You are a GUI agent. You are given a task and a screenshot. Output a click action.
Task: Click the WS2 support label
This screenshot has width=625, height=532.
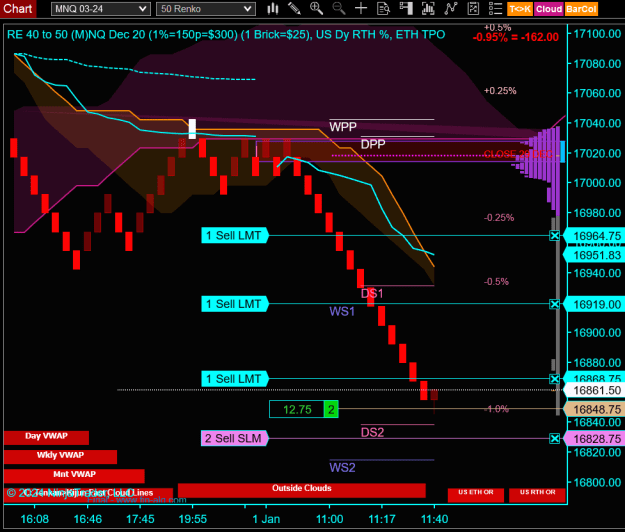pos(342,467)
